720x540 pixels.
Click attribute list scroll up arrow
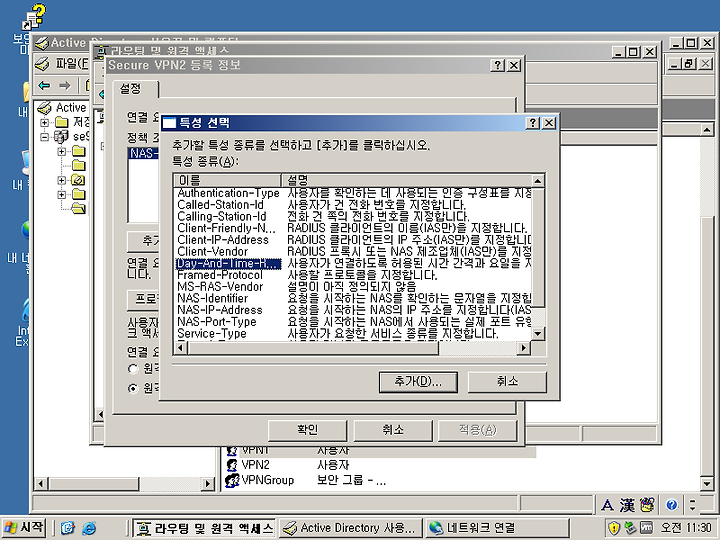click(538, 180)
